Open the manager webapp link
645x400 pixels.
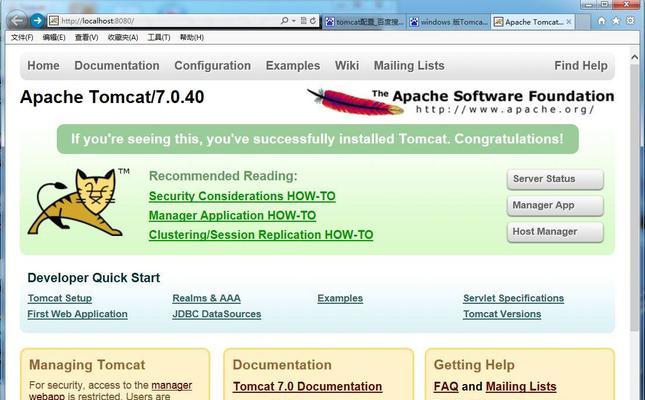172,386
